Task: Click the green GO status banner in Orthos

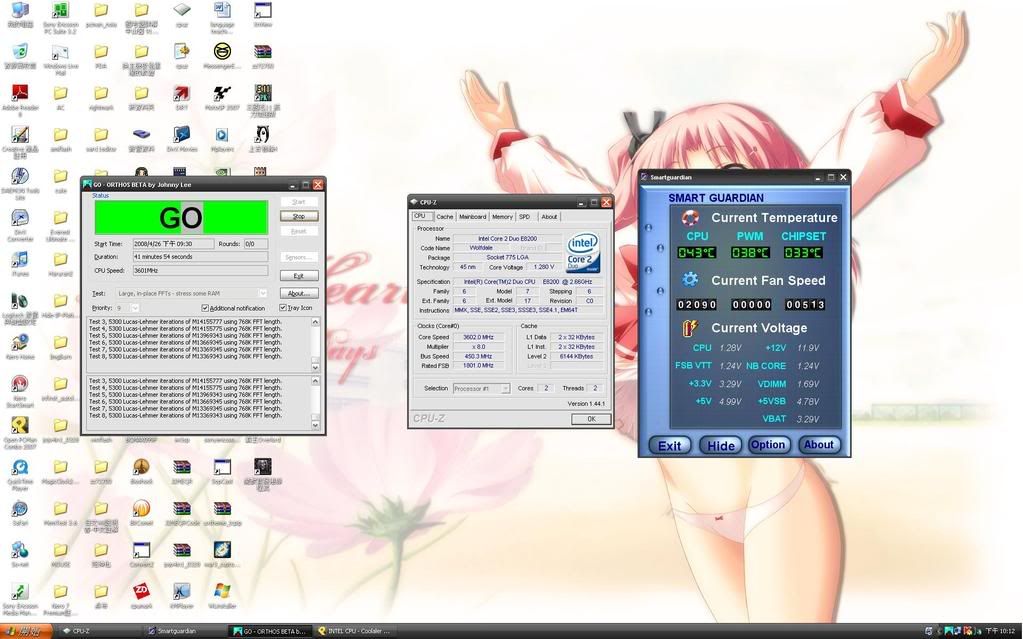Action: tap(181, 217)
